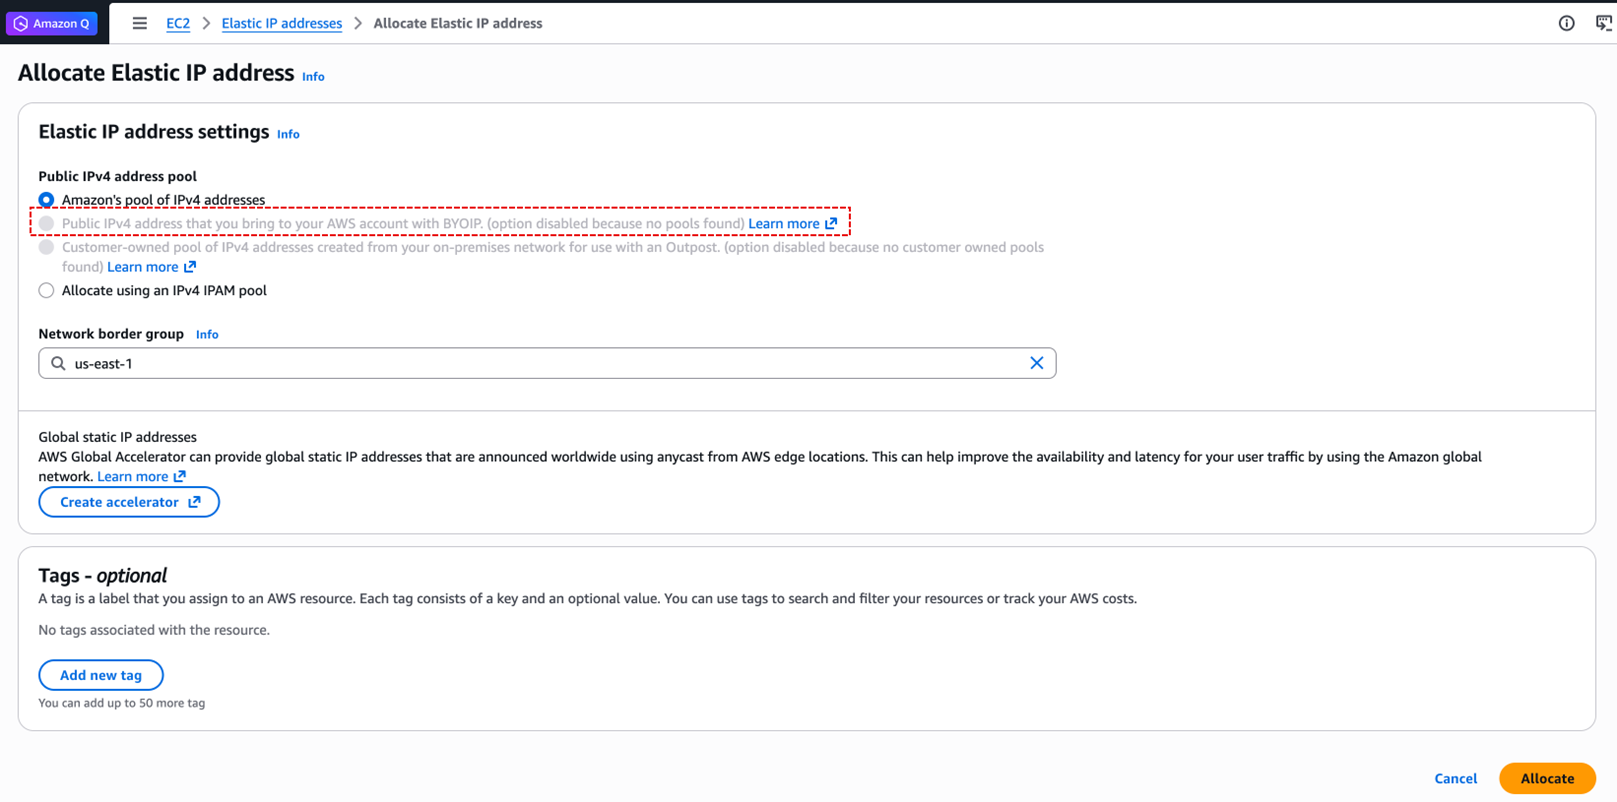Navigate to EC2 breadcrumb
The width and height of the screenshot is (1617, 802).
pyautogui.click(x=178, y=23)
